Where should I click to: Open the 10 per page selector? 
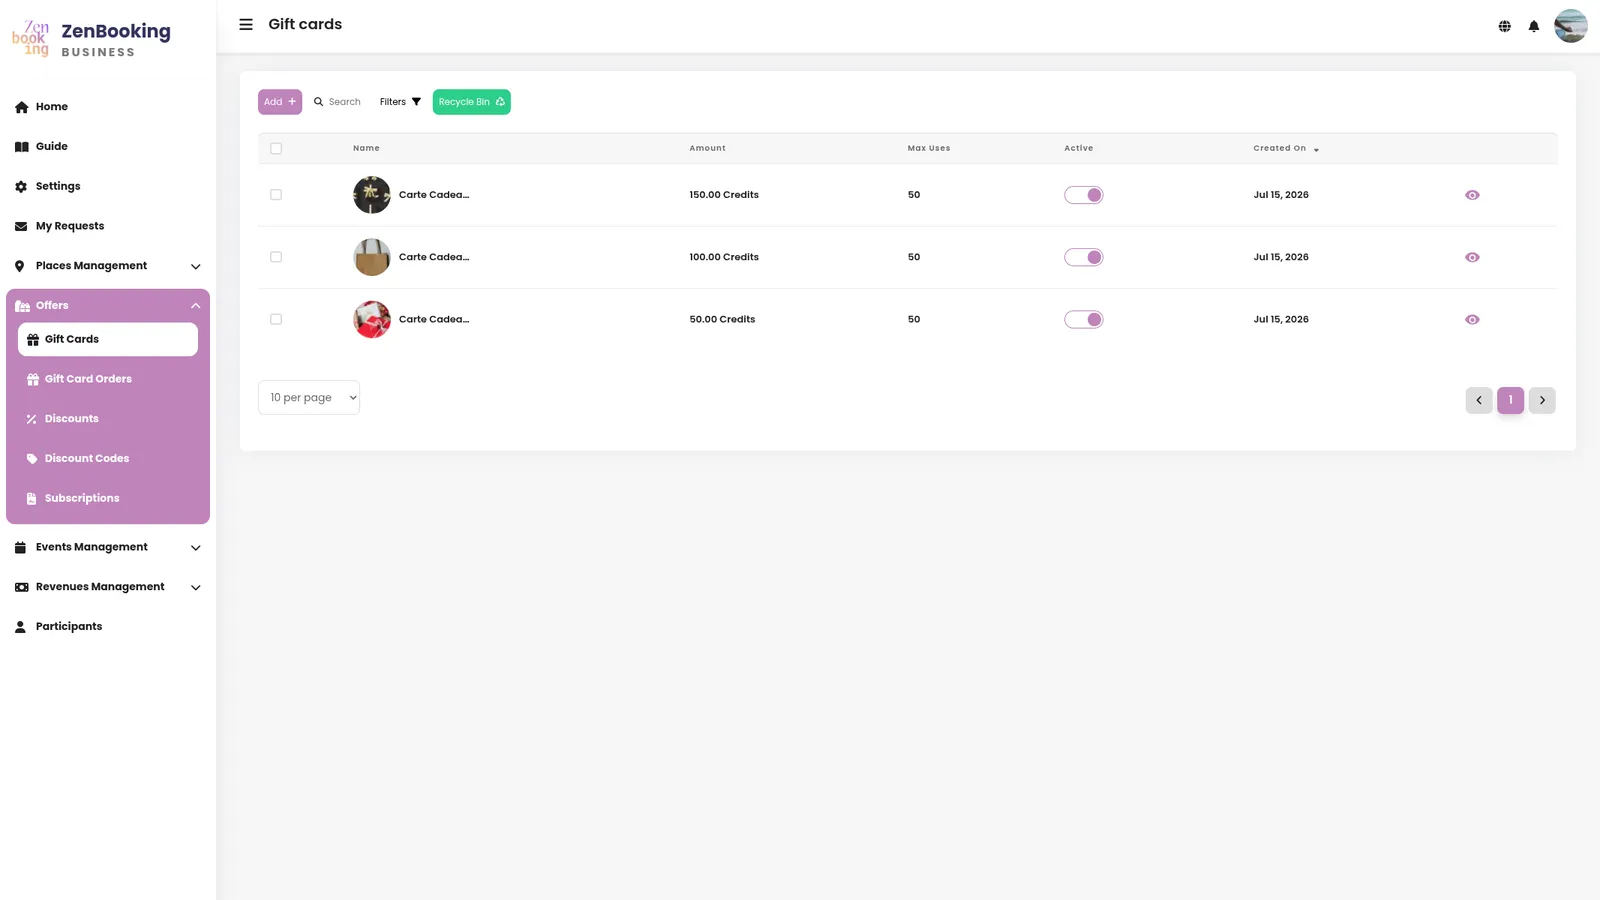click(309, 397)
